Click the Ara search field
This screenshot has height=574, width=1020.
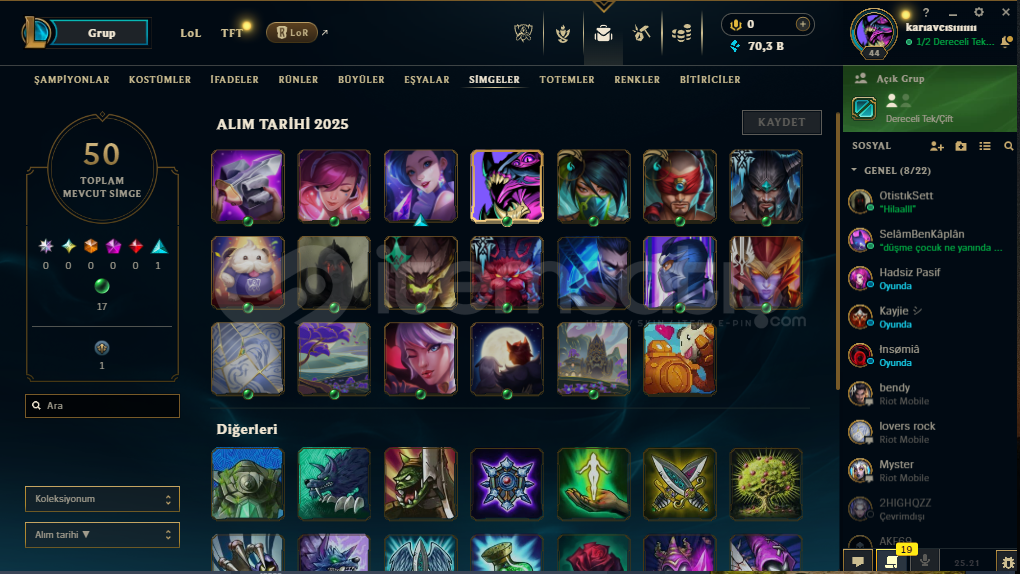tap(102, 405)
